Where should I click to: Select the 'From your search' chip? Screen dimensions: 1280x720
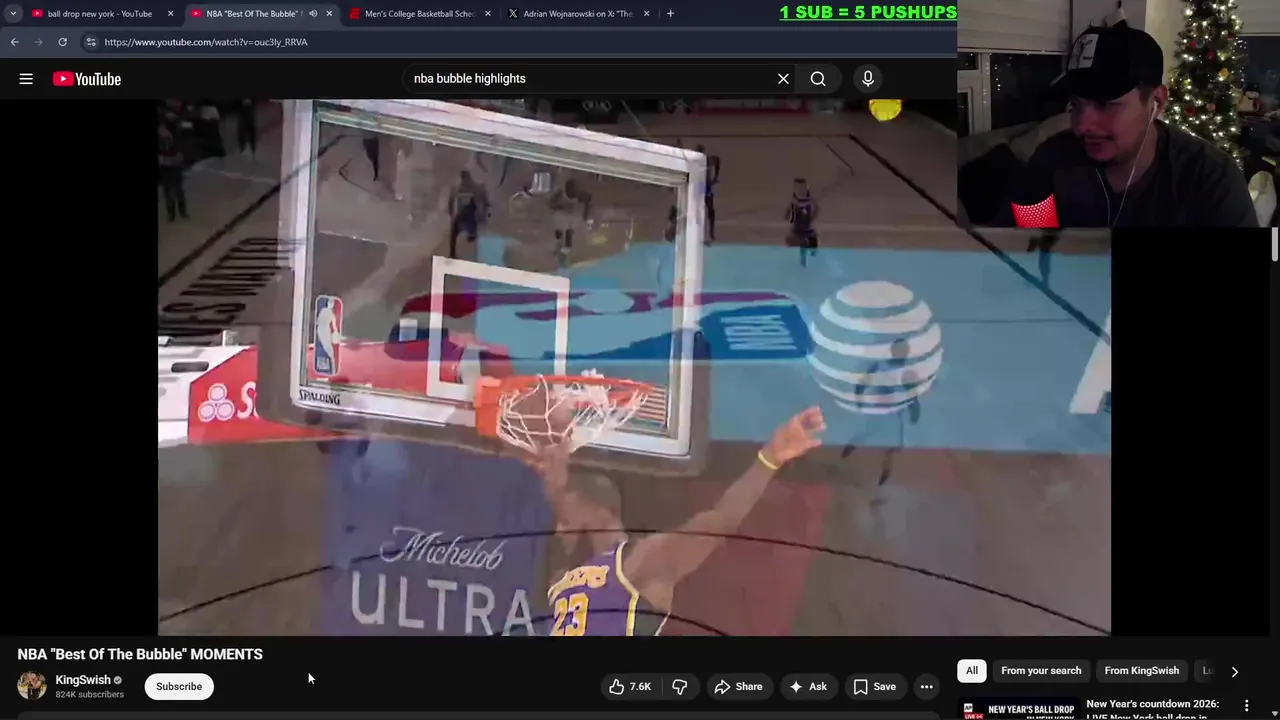point(1041,671)
